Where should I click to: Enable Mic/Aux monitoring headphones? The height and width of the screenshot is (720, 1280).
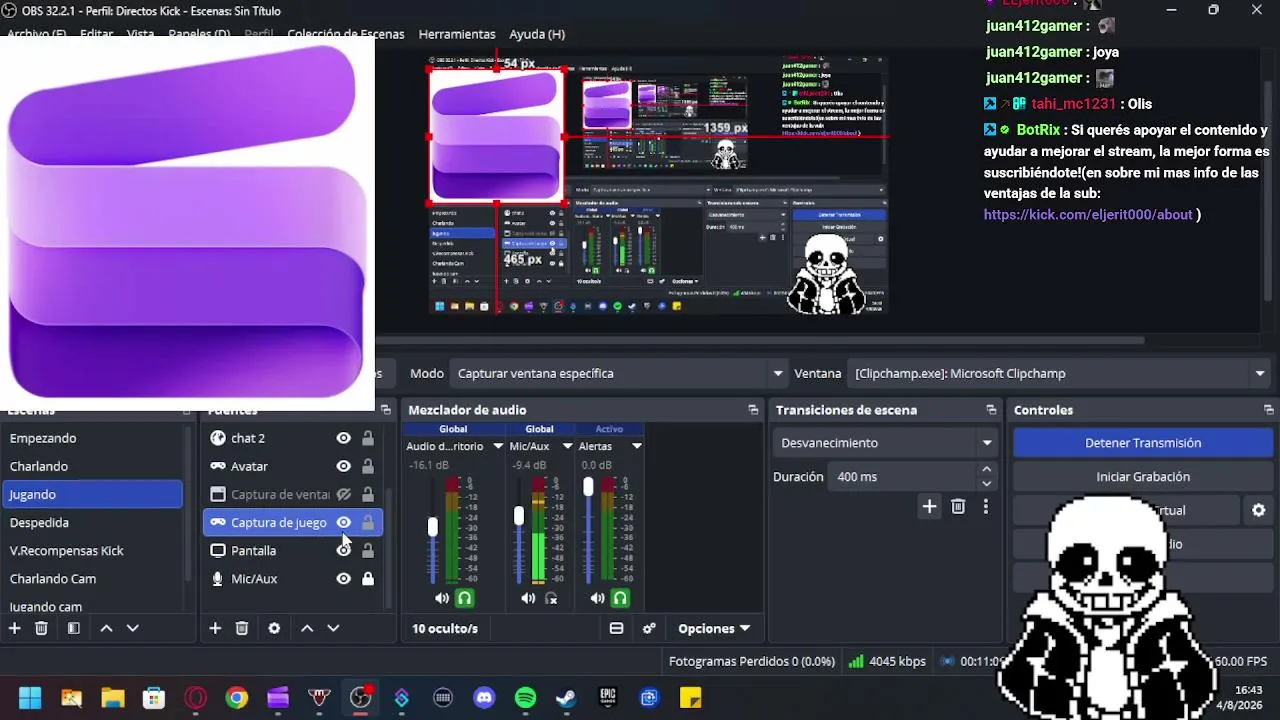(x=550, y=598)
